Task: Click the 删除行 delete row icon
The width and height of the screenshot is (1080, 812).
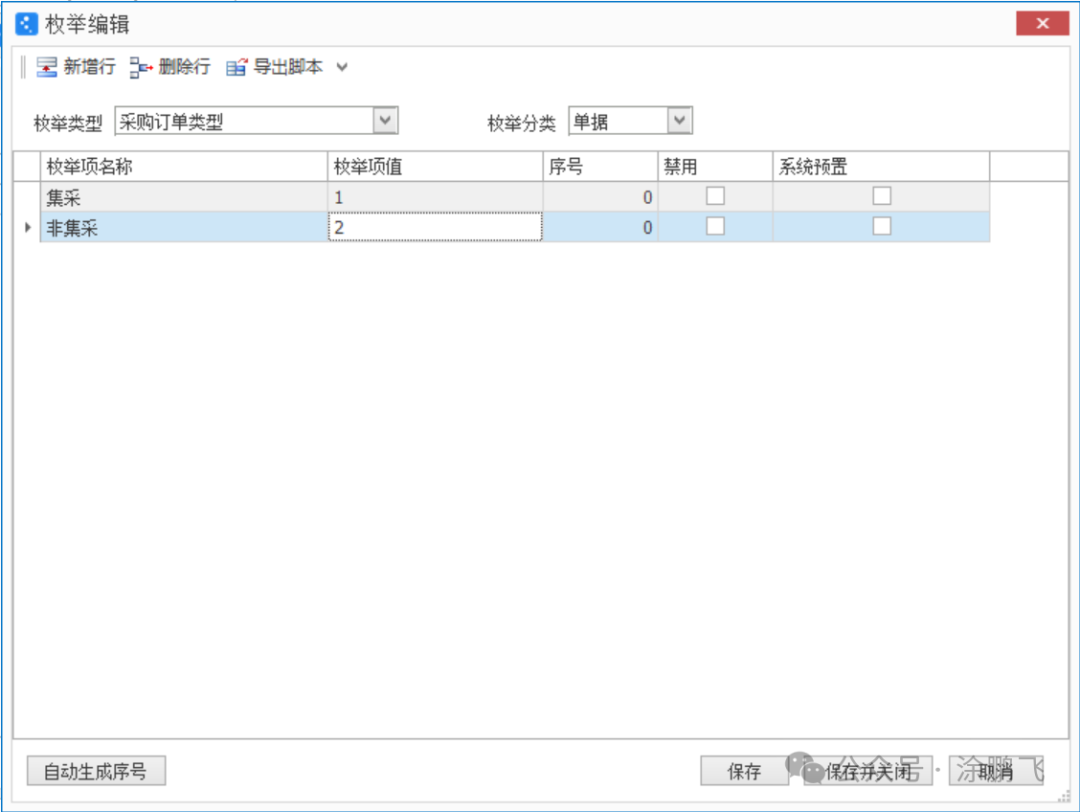Action: click(141, 68)
